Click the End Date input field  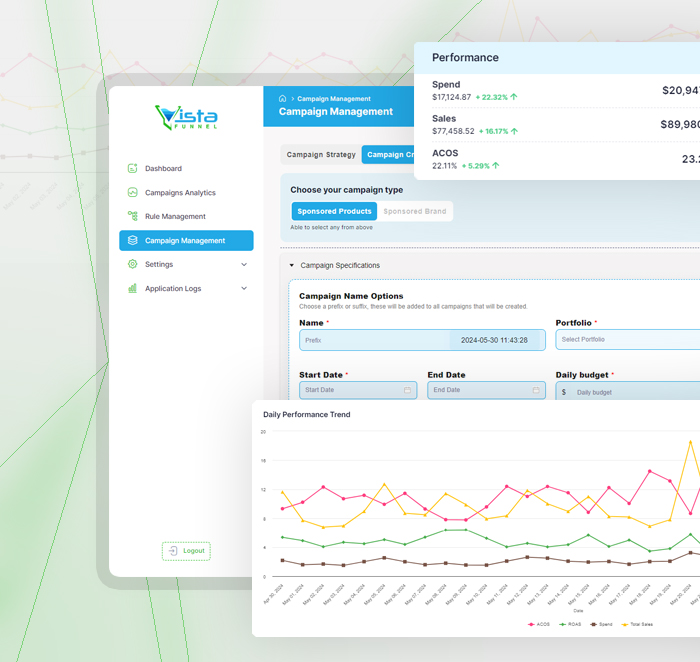[486, 390]
